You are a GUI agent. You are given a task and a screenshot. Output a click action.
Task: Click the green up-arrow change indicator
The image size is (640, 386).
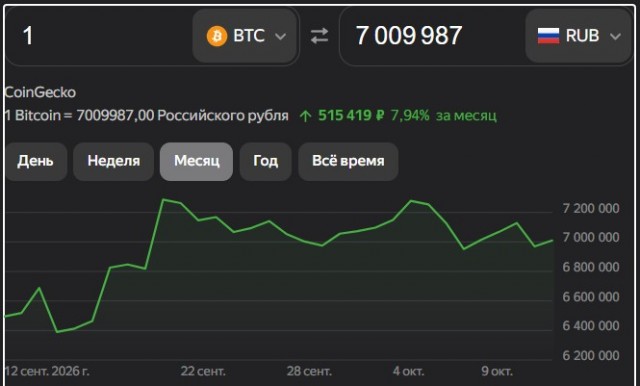click(305, 116)
